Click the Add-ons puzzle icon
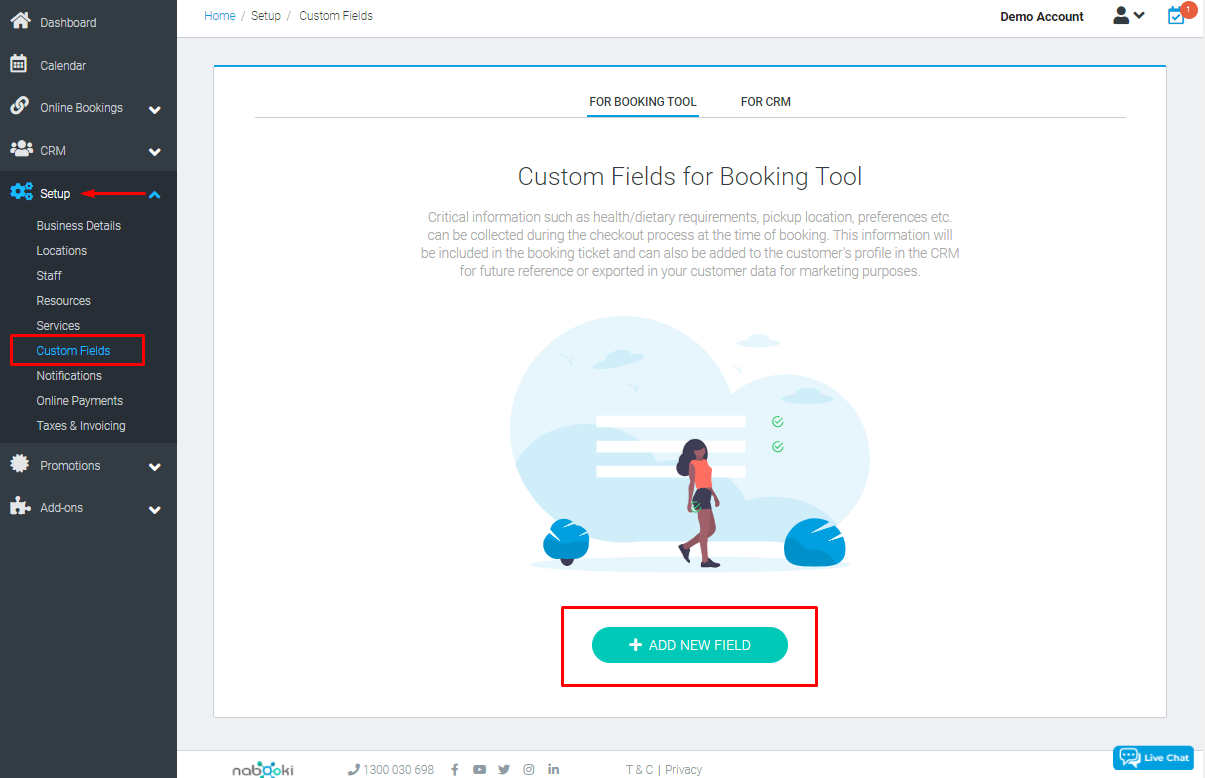1205x778 pixels. (x=19, y=507)
